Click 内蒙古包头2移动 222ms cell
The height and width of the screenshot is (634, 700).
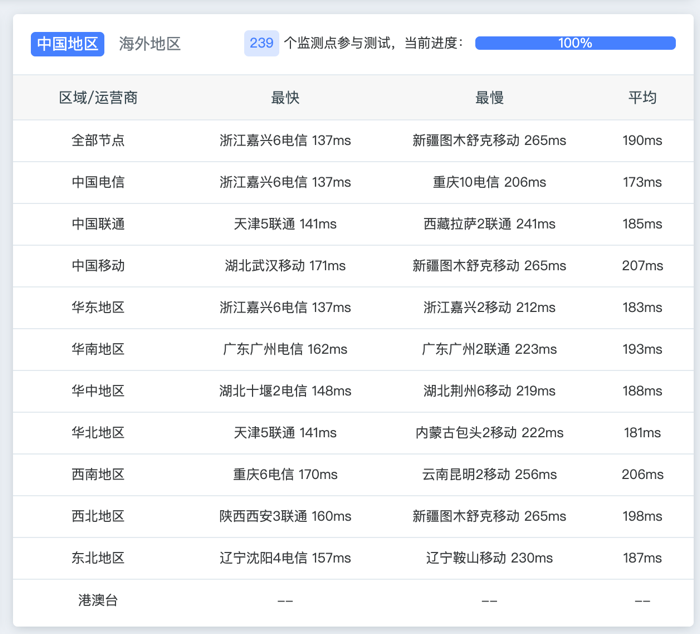[x=489, y=433]
